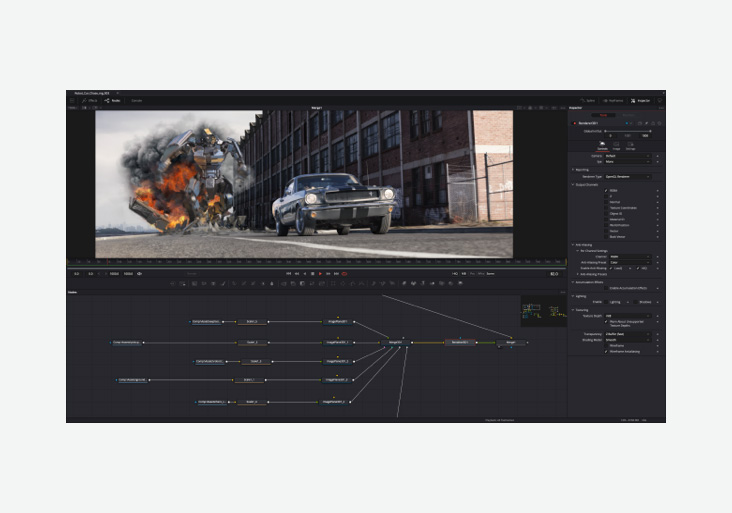Toggle the HiQ render quality button
732x513 pixels.
click(x=455, y=274)
